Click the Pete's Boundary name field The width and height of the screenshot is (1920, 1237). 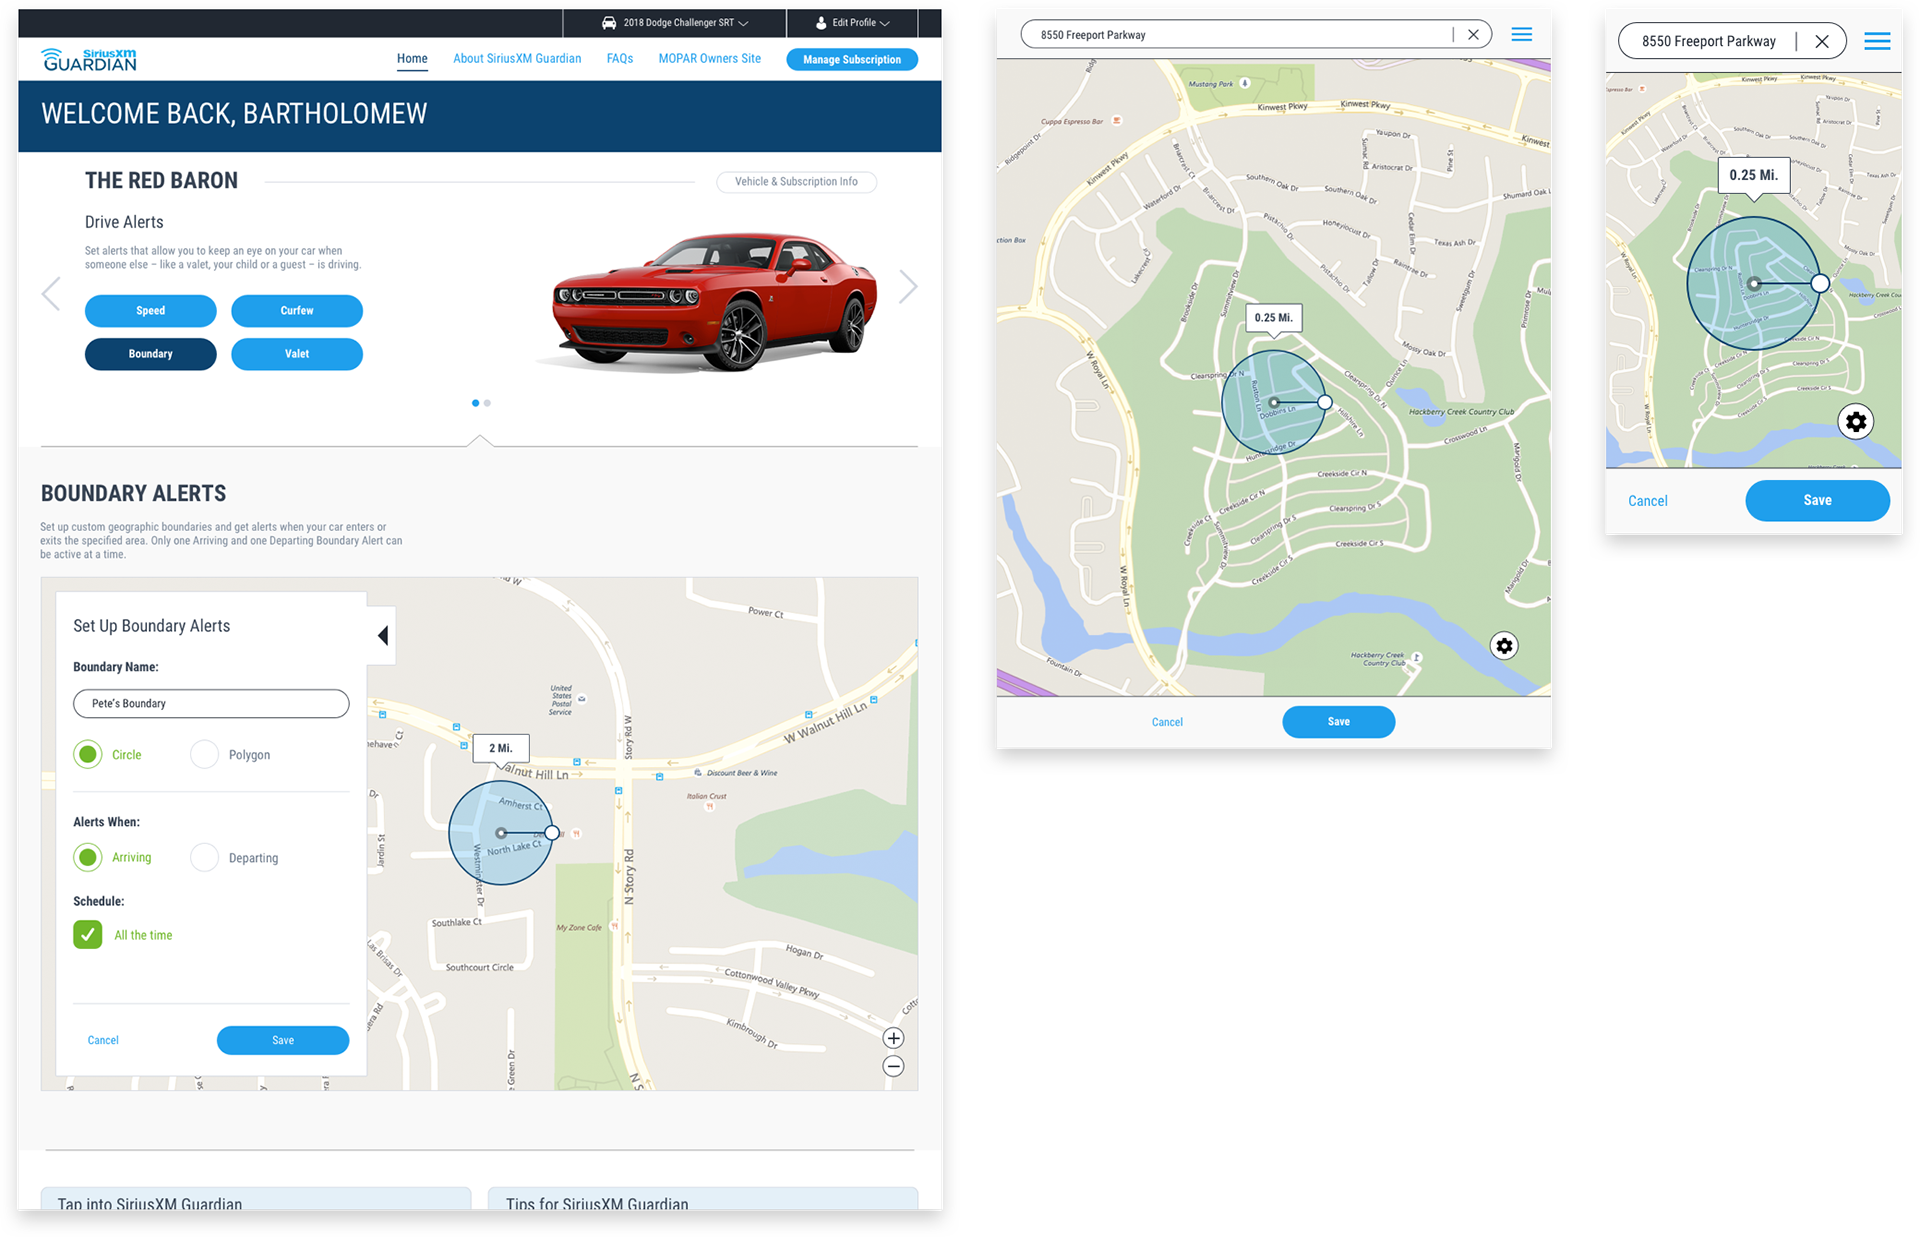coord(211,703)
